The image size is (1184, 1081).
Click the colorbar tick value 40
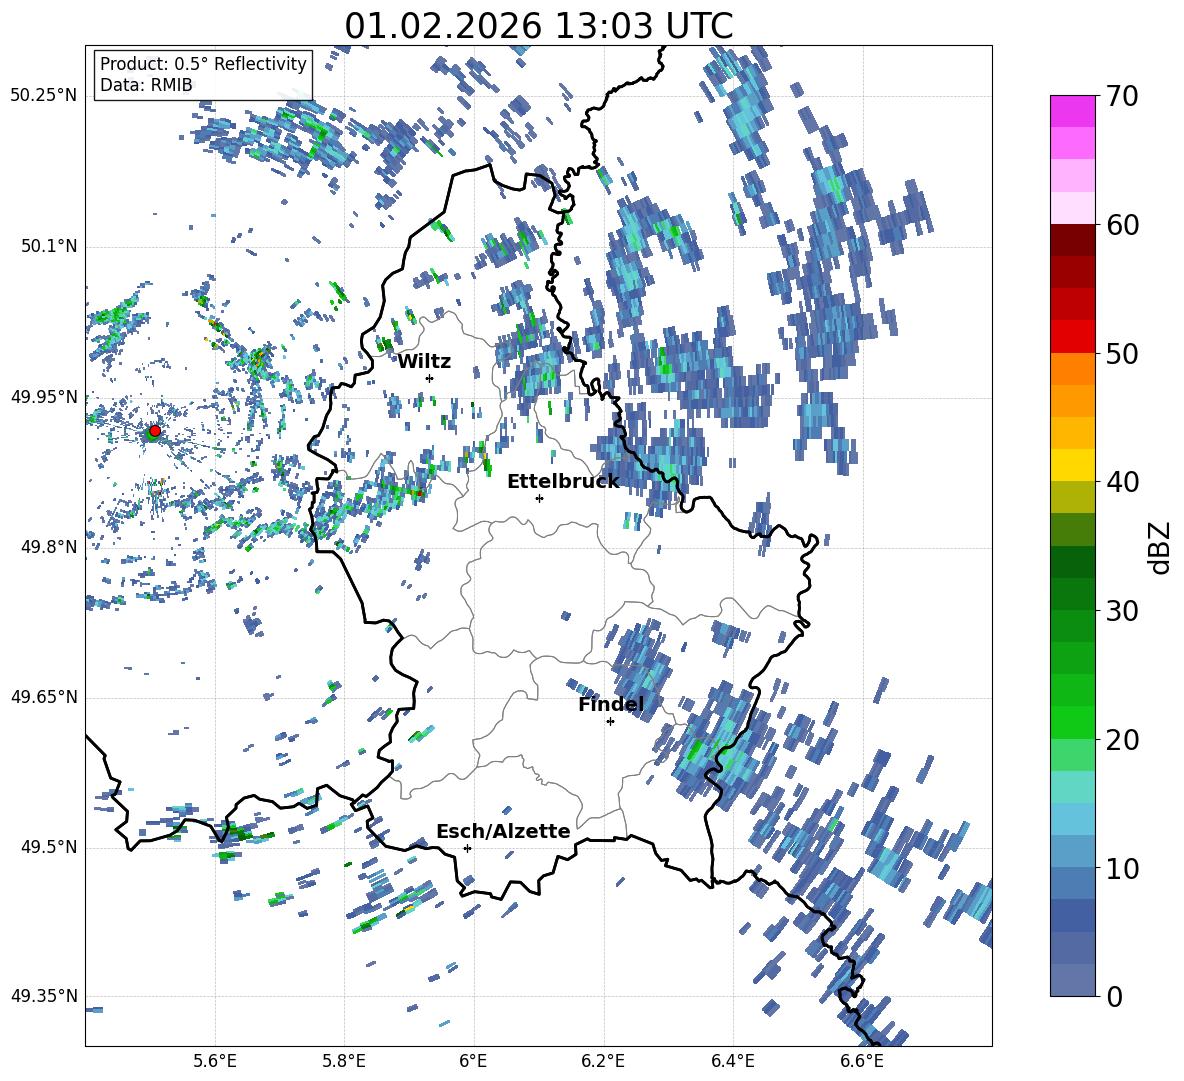[1123, 482]
